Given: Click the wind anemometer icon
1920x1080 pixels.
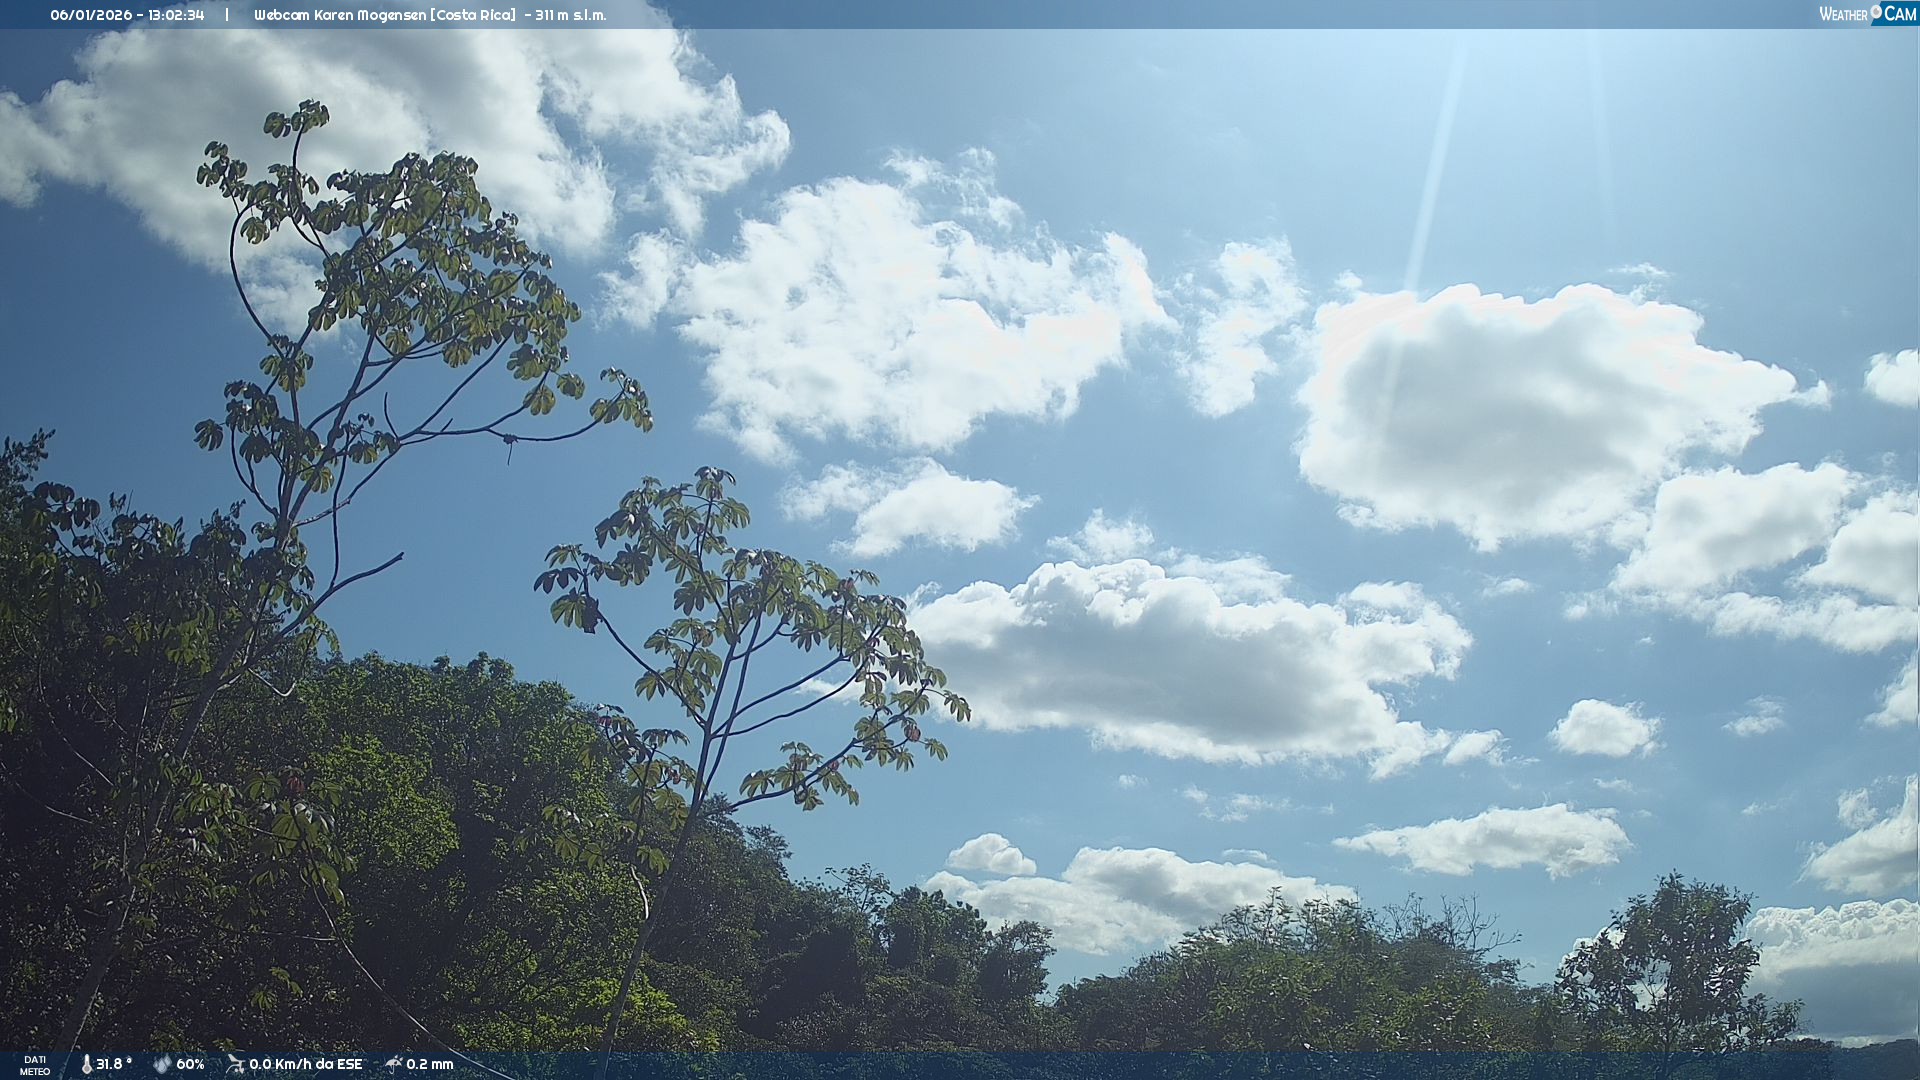Looking at the screenshot, I should click(x=235, y=1064).
